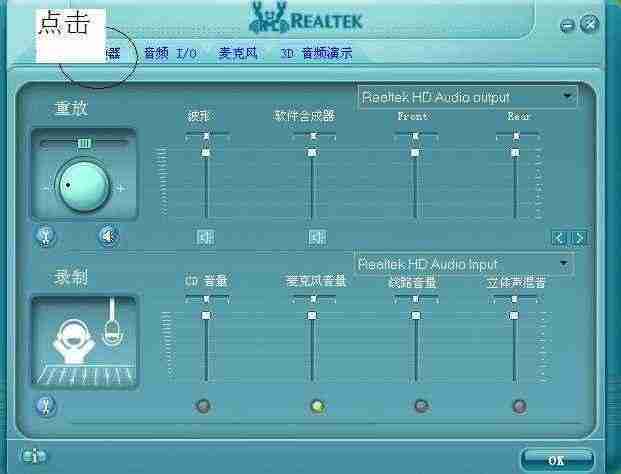Select 线路音量 as the recording source
Viewport: 621px width, 474px height.
coord(421,406)
